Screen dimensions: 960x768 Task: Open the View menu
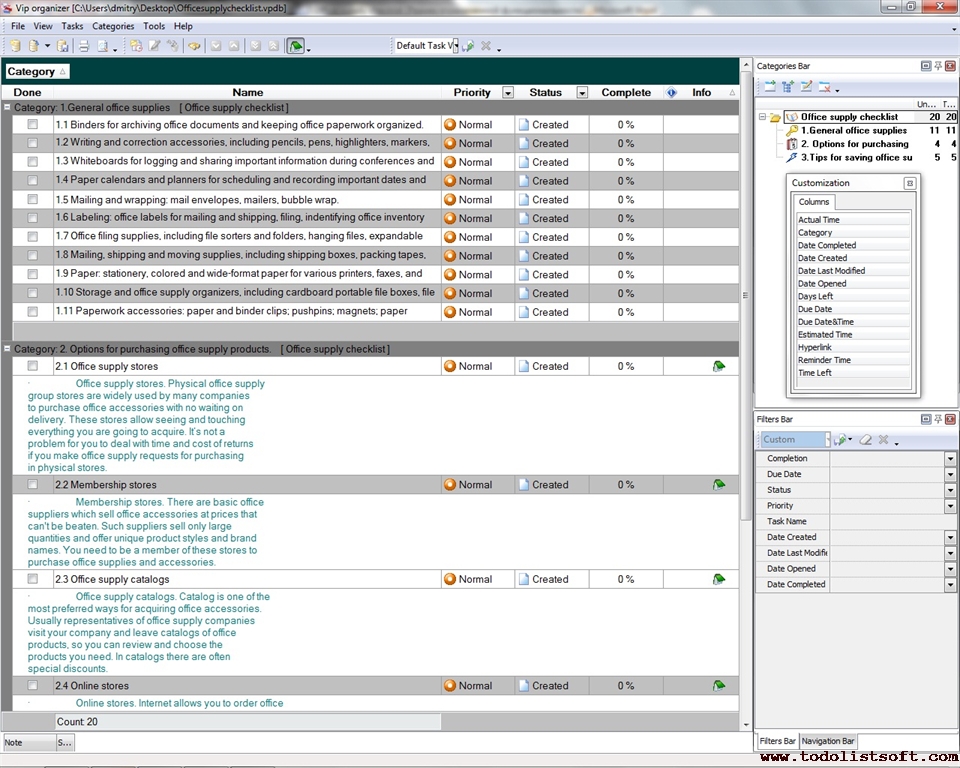point(43,26)
